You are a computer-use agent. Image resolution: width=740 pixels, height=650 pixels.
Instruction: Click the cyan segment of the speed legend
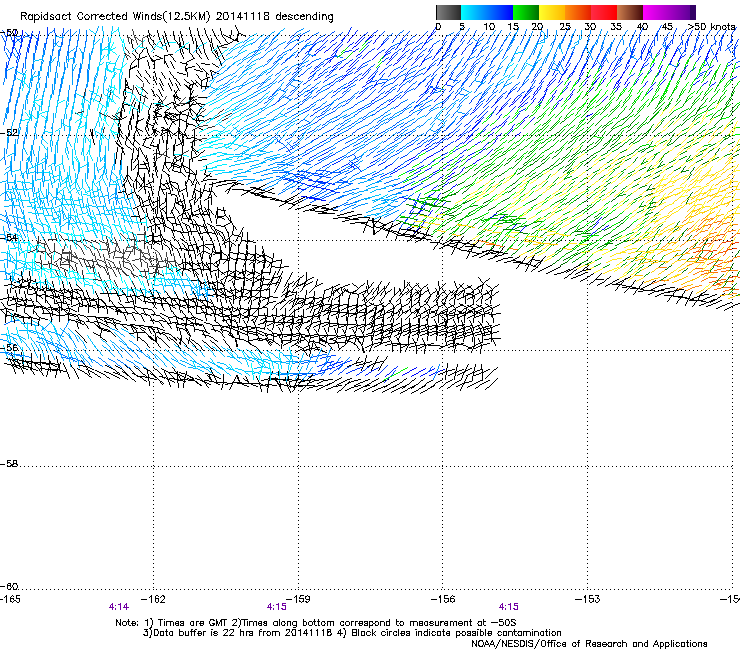[474, 12]
